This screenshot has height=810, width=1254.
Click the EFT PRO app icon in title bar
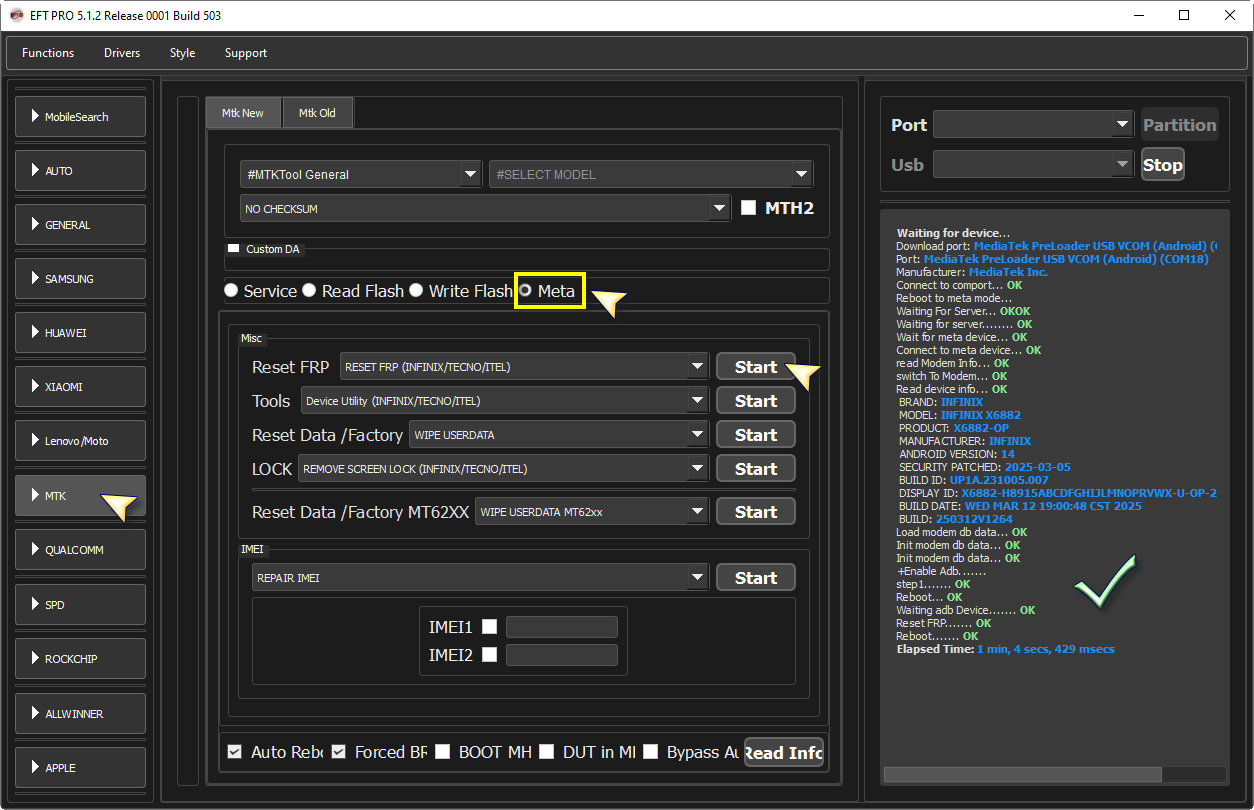pyautogui.click(x=16, y=15)
